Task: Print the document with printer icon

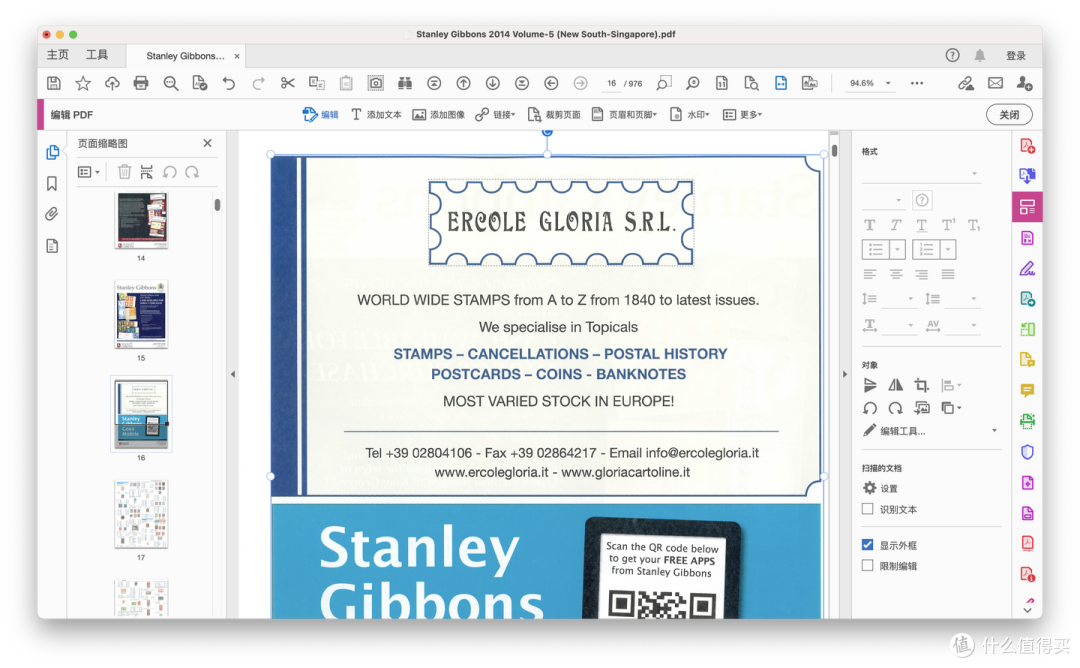Action: point(141,83)
